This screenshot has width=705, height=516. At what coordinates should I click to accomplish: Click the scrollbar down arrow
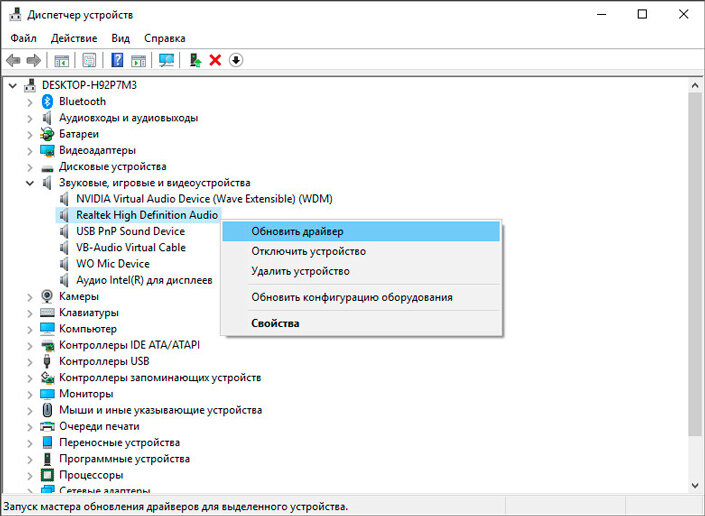point(695,485)
